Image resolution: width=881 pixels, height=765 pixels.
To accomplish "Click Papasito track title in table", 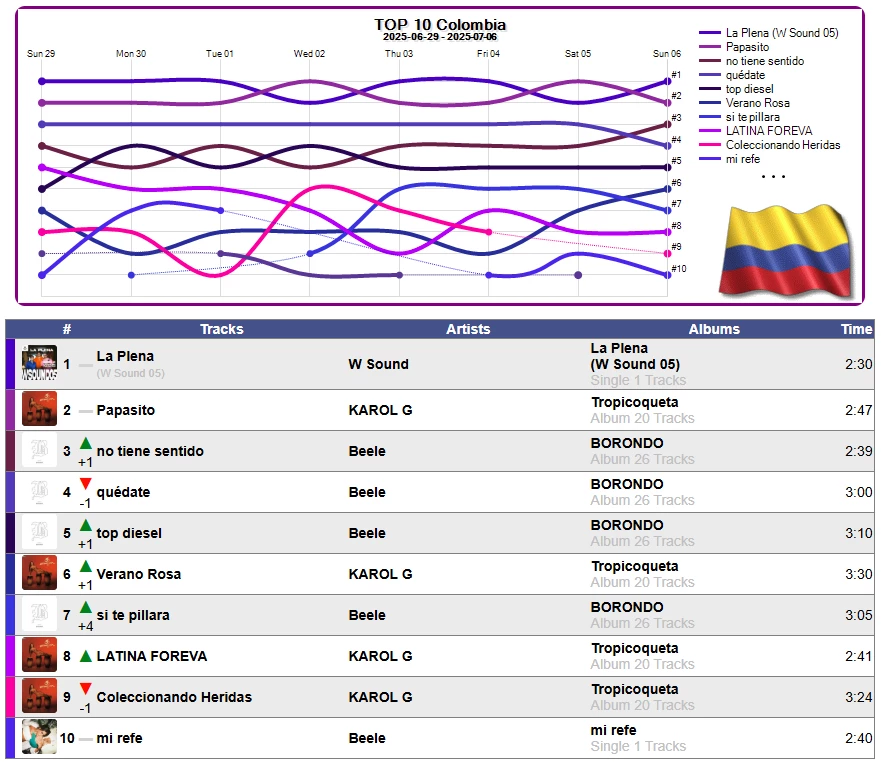I will [x=126, y=410].
